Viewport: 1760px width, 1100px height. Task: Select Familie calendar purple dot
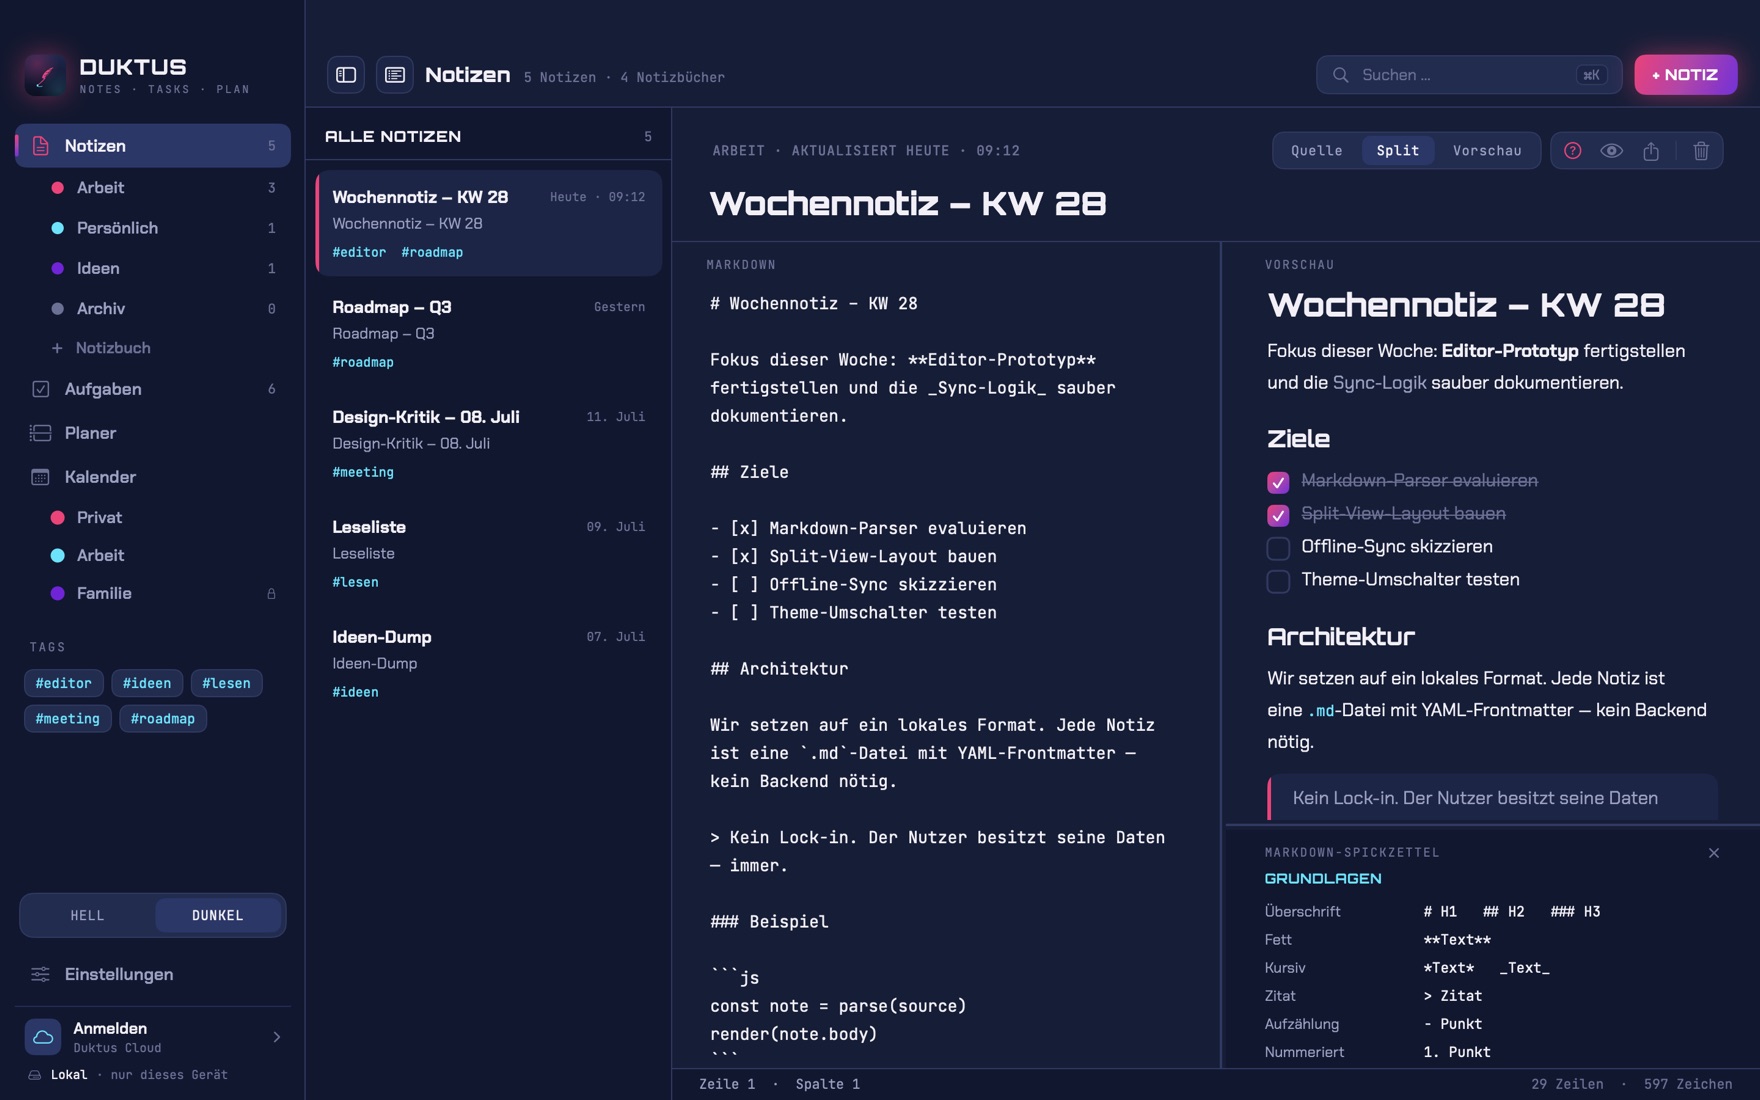tap(58, 594)
